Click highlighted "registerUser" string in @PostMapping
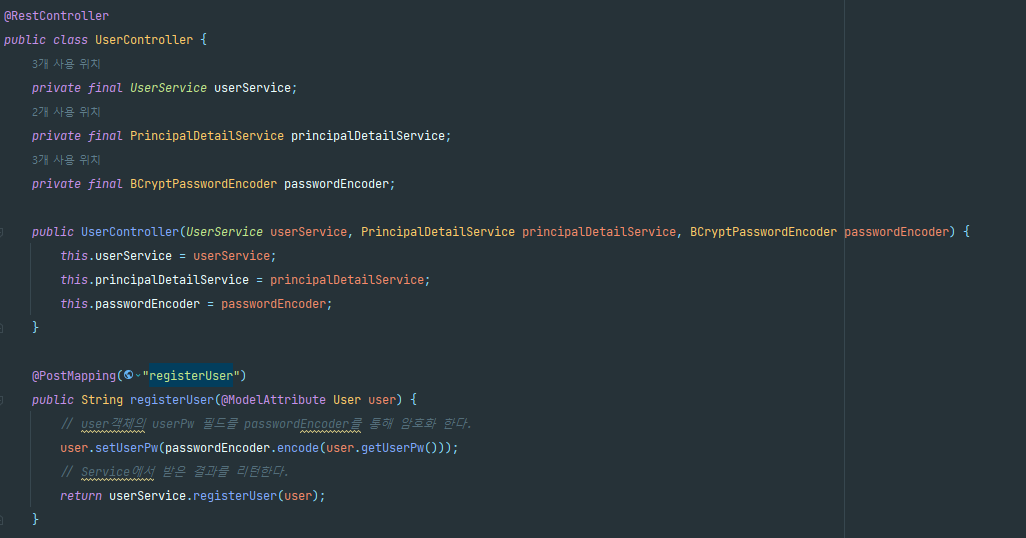The width and height of the screenshot is (1026, 538). (x=190, y=376)
